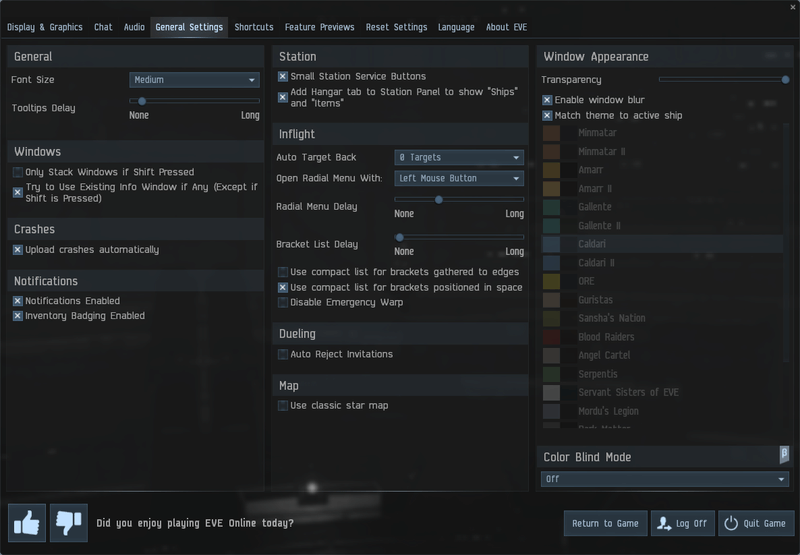Screen dimensions: 800x555
Task: Select the Angel Cartel color theme
Action: coord(662,355)
